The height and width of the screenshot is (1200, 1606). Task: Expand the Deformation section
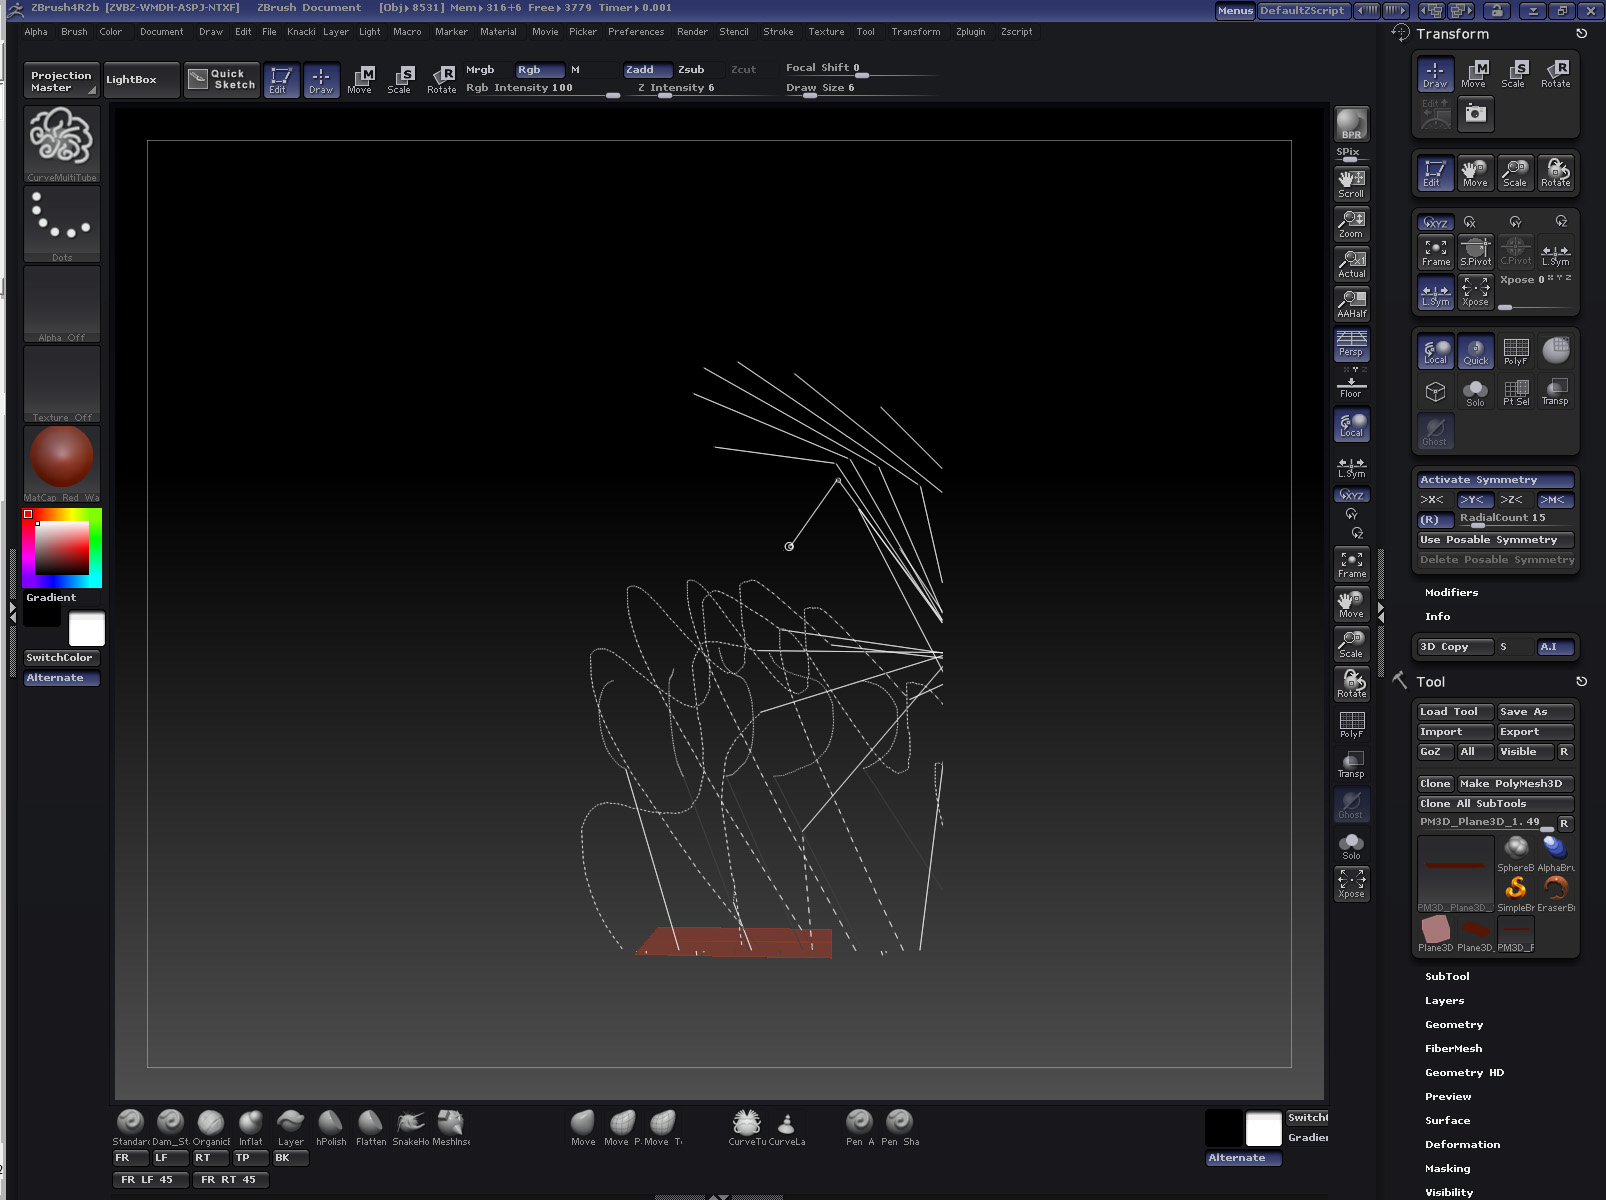[1462, 1144]
